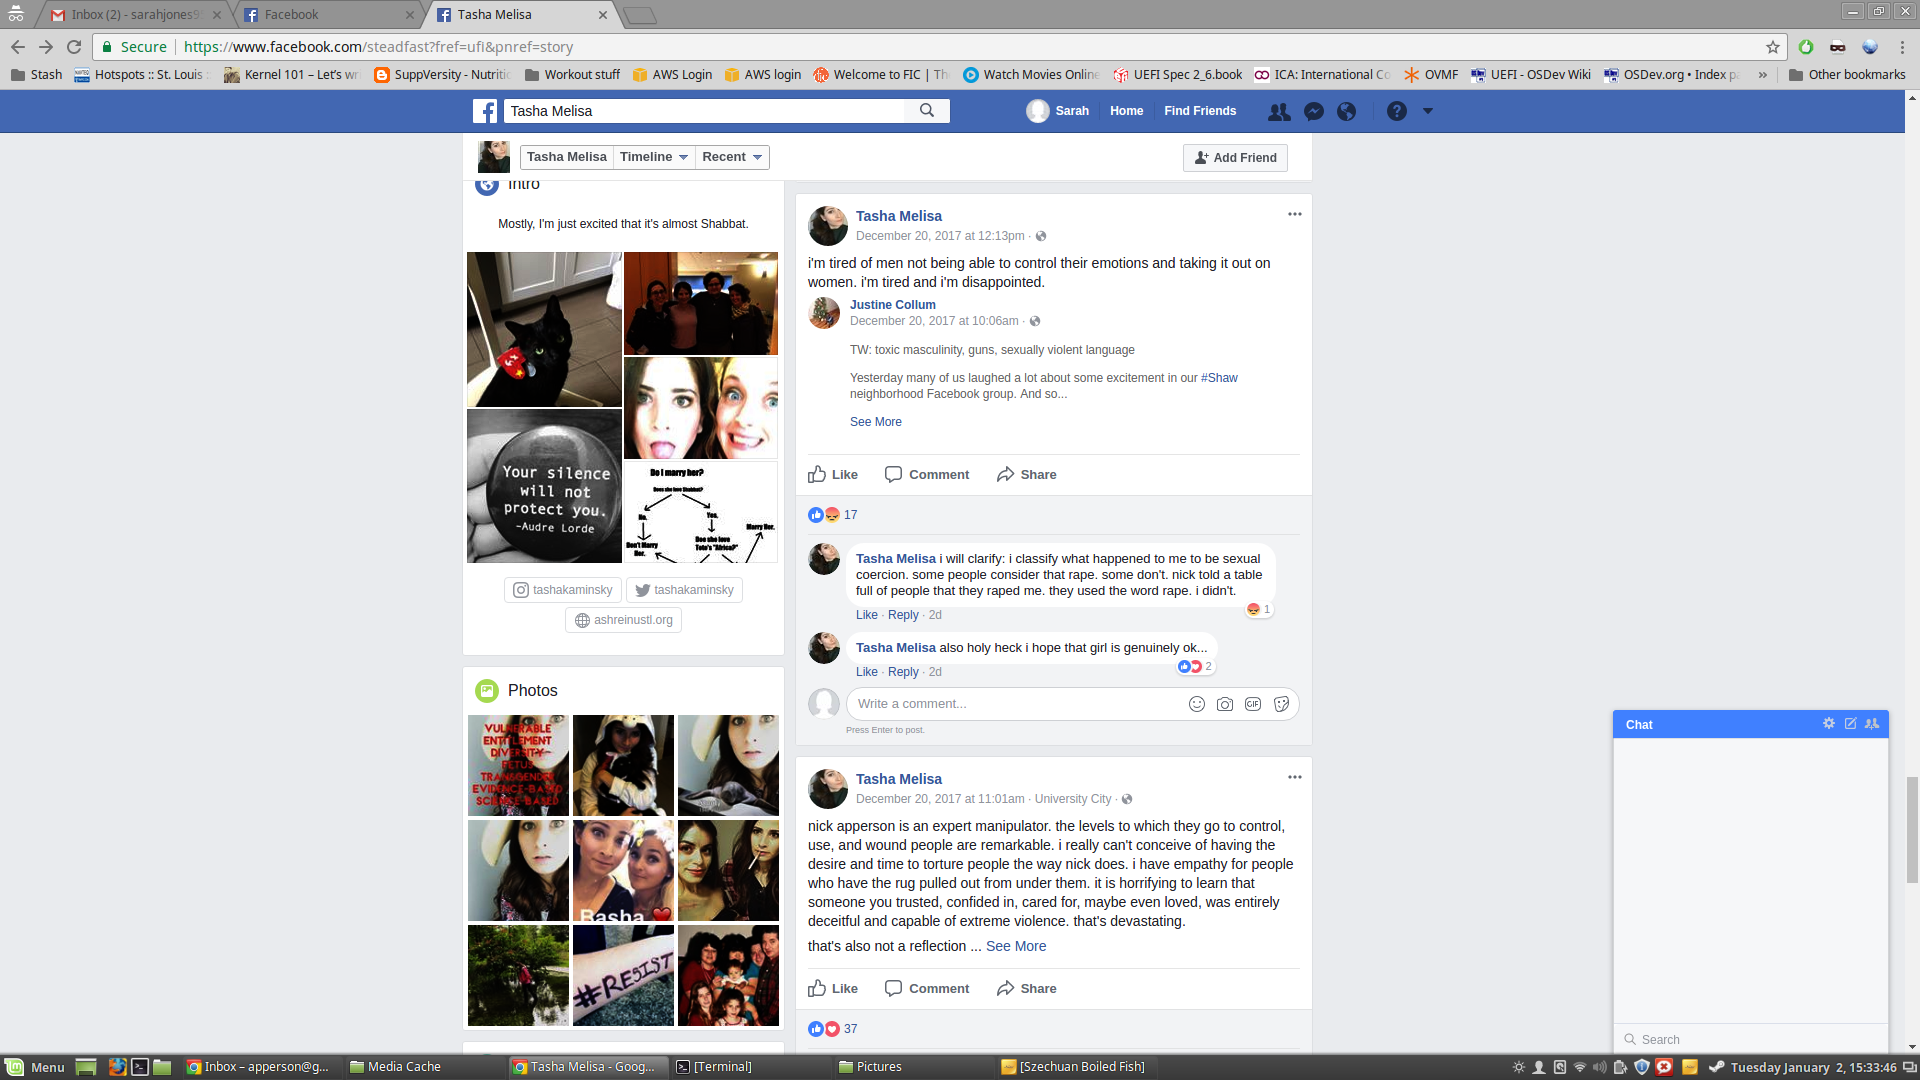
Task: Attach a photo via camera icon
Action: (1224, 704)
